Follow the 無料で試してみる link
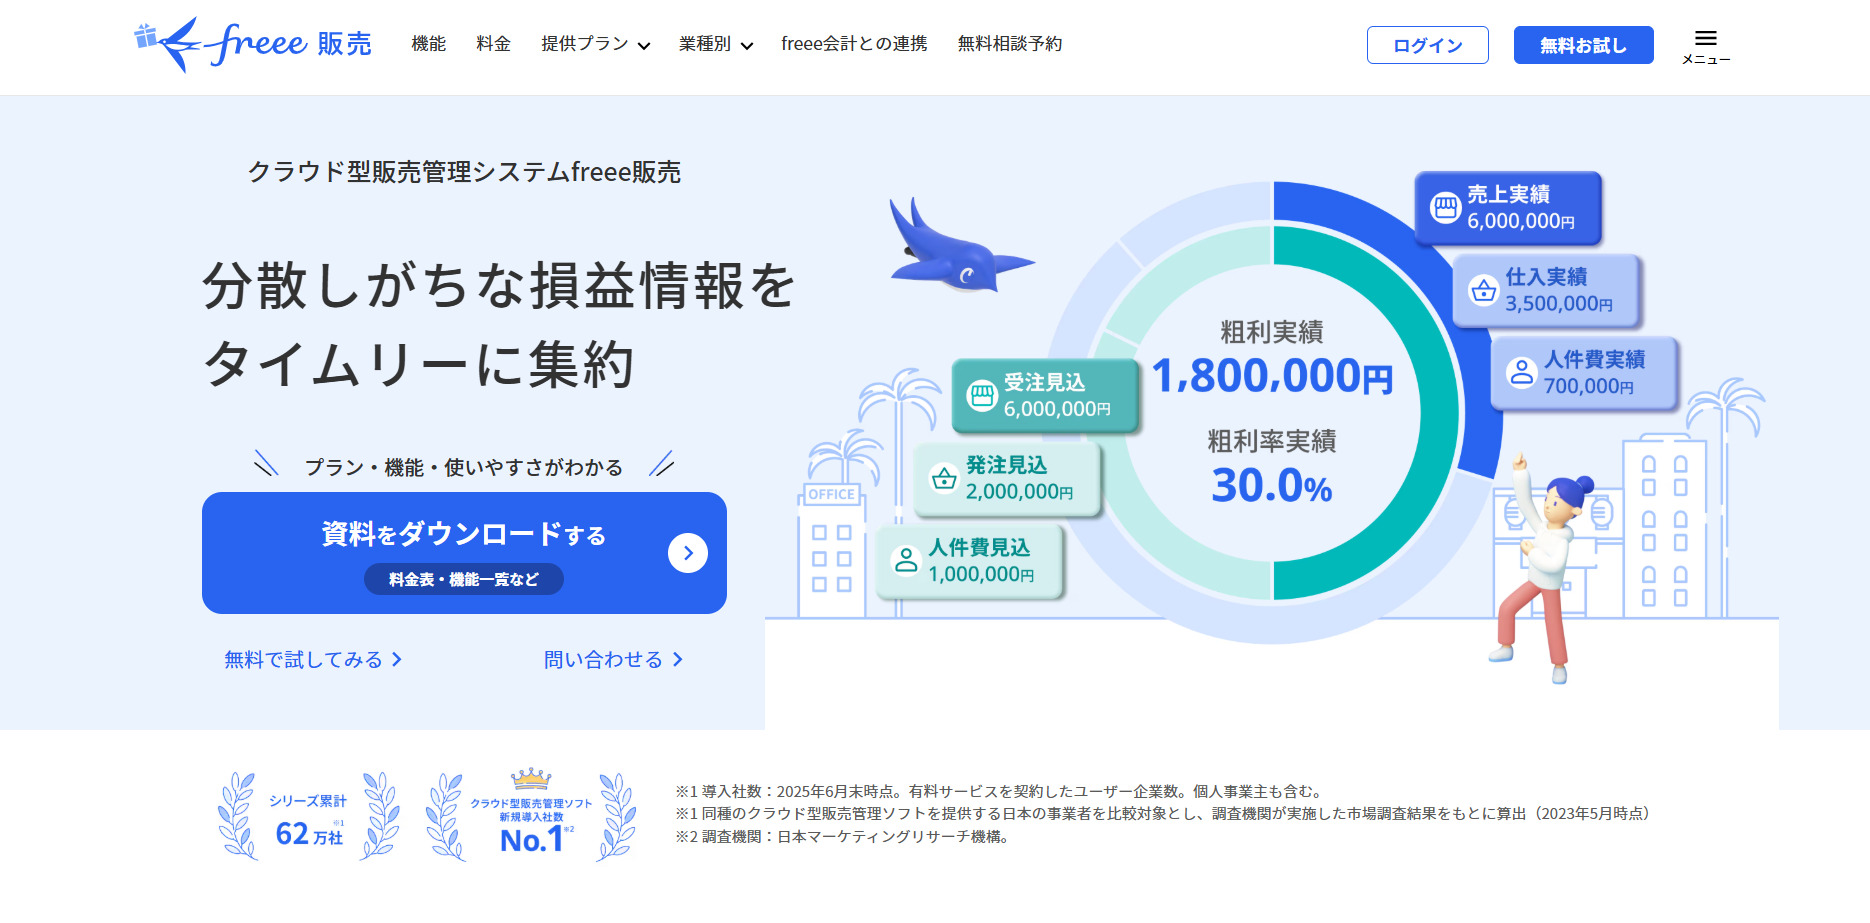Viewport: 1870px width, 923px height. pyautogui.click(x=313, y=660)
